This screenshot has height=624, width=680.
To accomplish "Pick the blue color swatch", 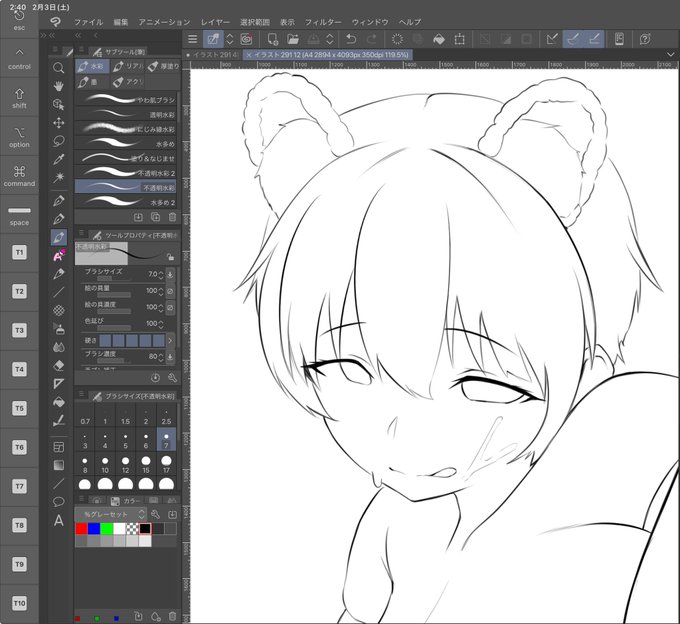I will [94, 529].
